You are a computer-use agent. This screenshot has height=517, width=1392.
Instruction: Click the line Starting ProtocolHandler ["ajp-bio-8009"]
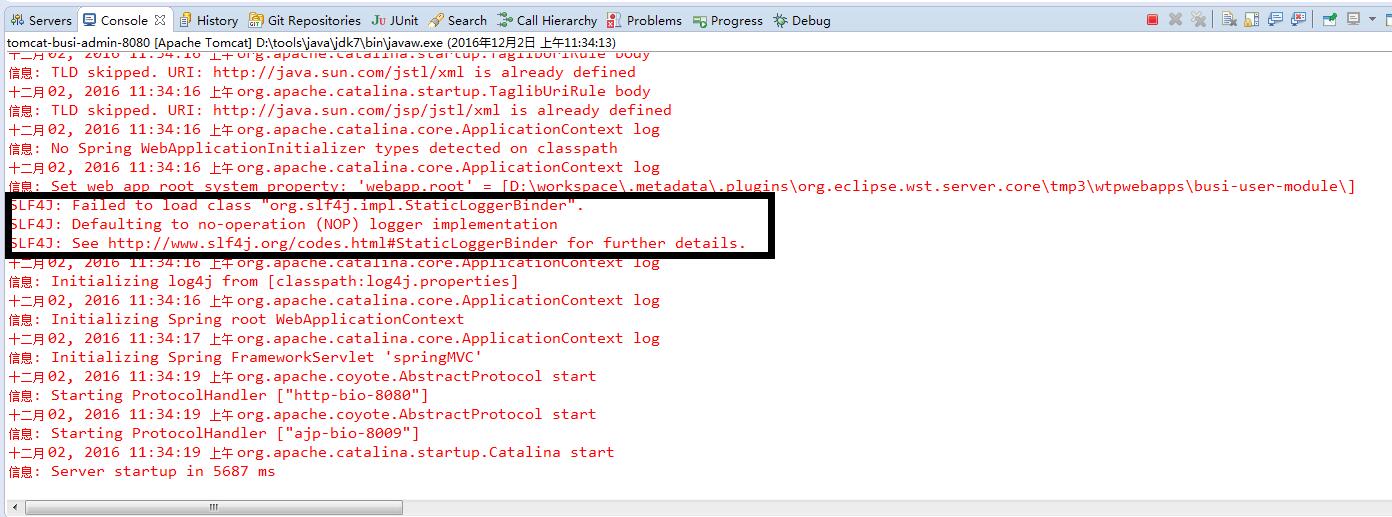(214, 433)
